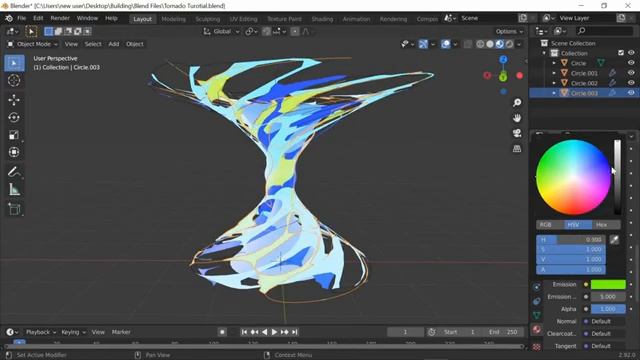
Task: Switch to rendered viewport shading
Action: (x=509, y=44)
